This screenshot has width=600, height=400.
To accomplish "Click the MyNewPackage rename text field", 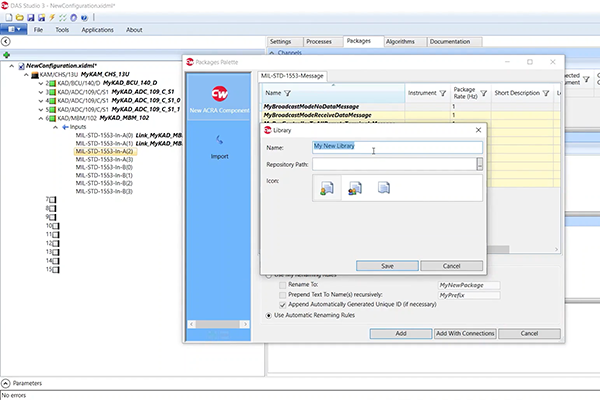I will pyautogui.click(x=469, y=285).
